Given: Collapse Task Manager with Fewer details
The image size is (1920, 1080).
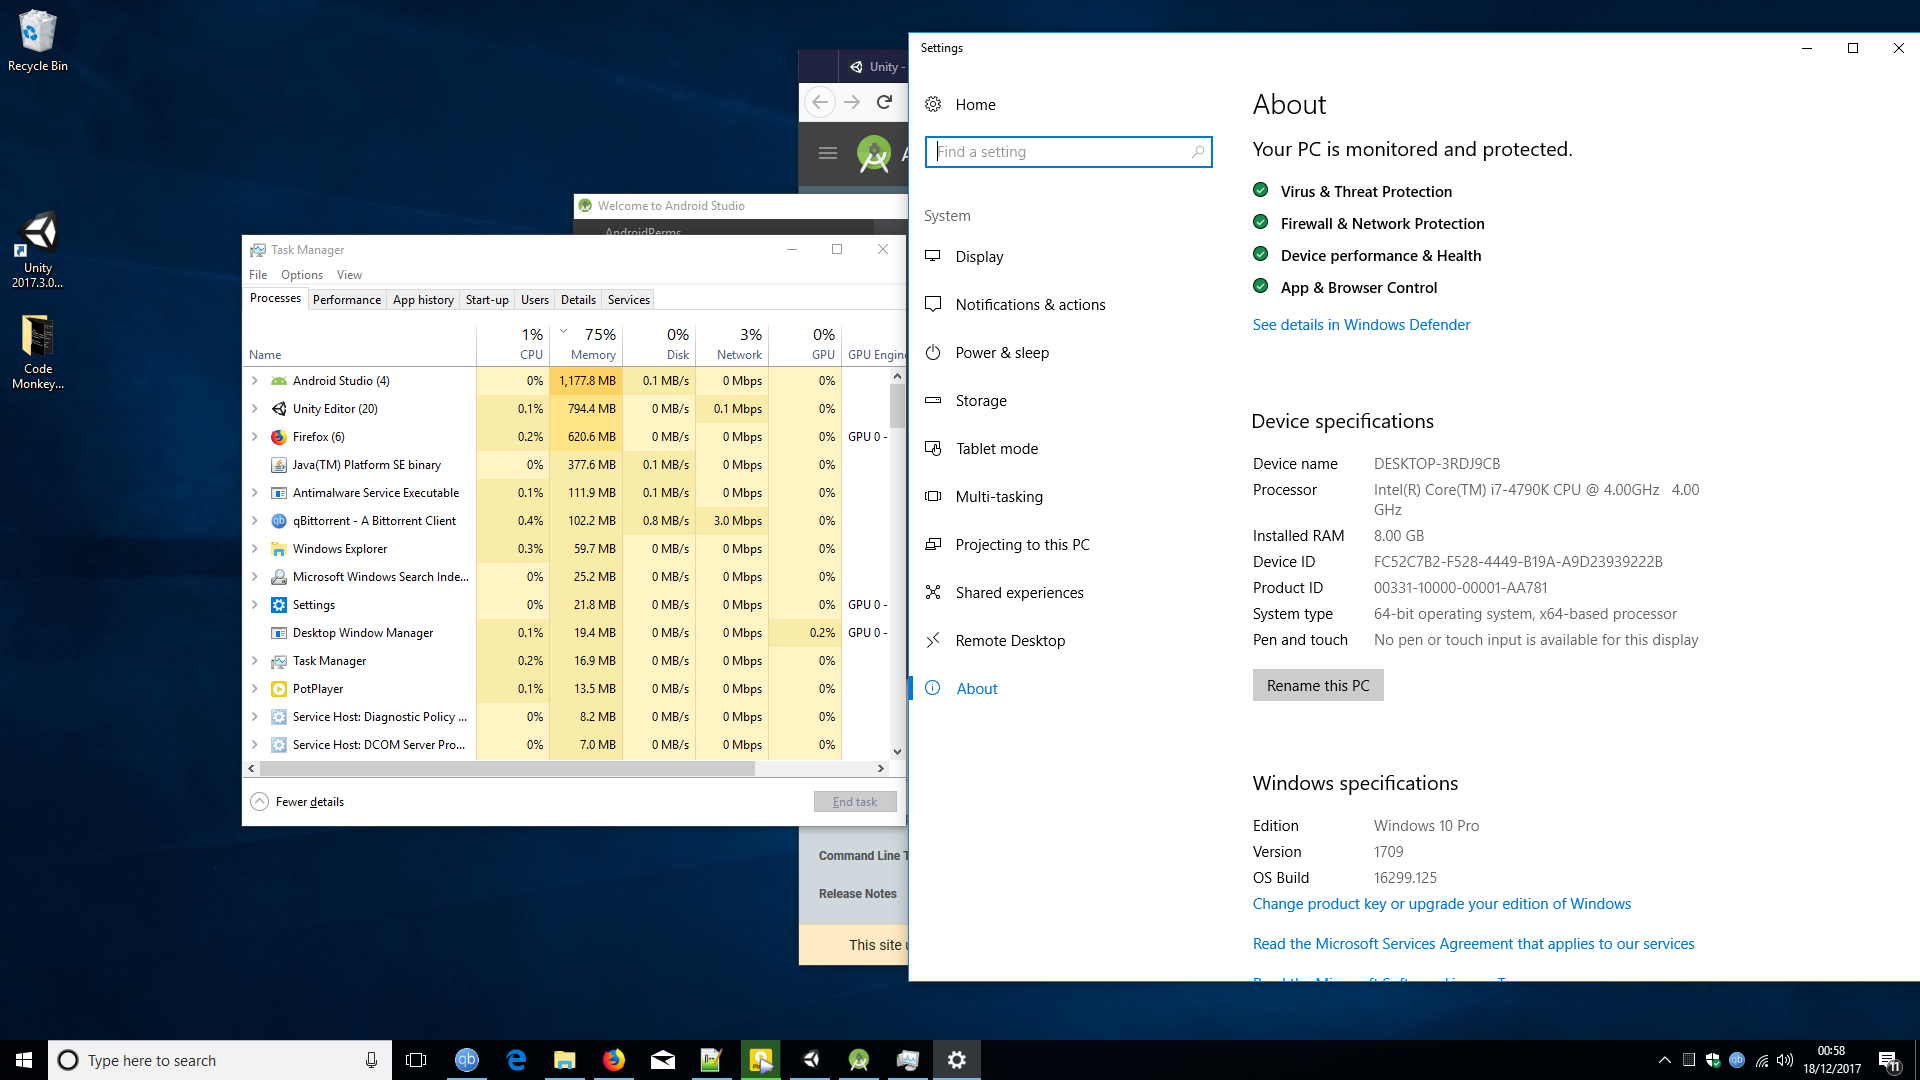Looking at the screenshot, I should click(x=298, y=802).
